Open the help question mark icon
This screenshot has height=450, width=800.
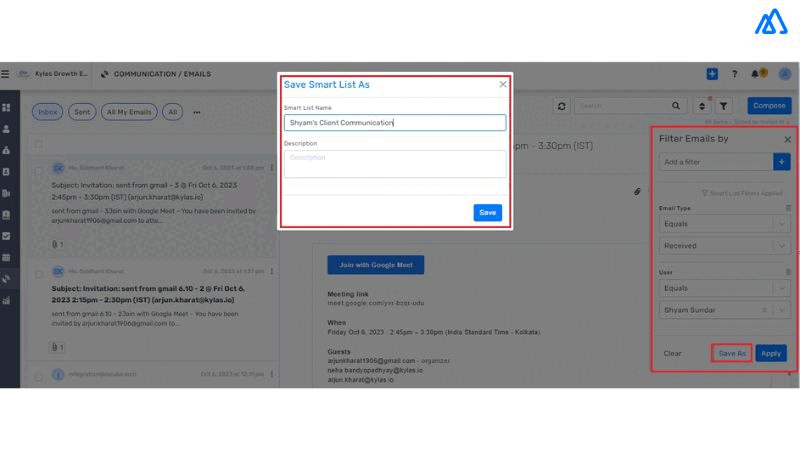[734, 74]
